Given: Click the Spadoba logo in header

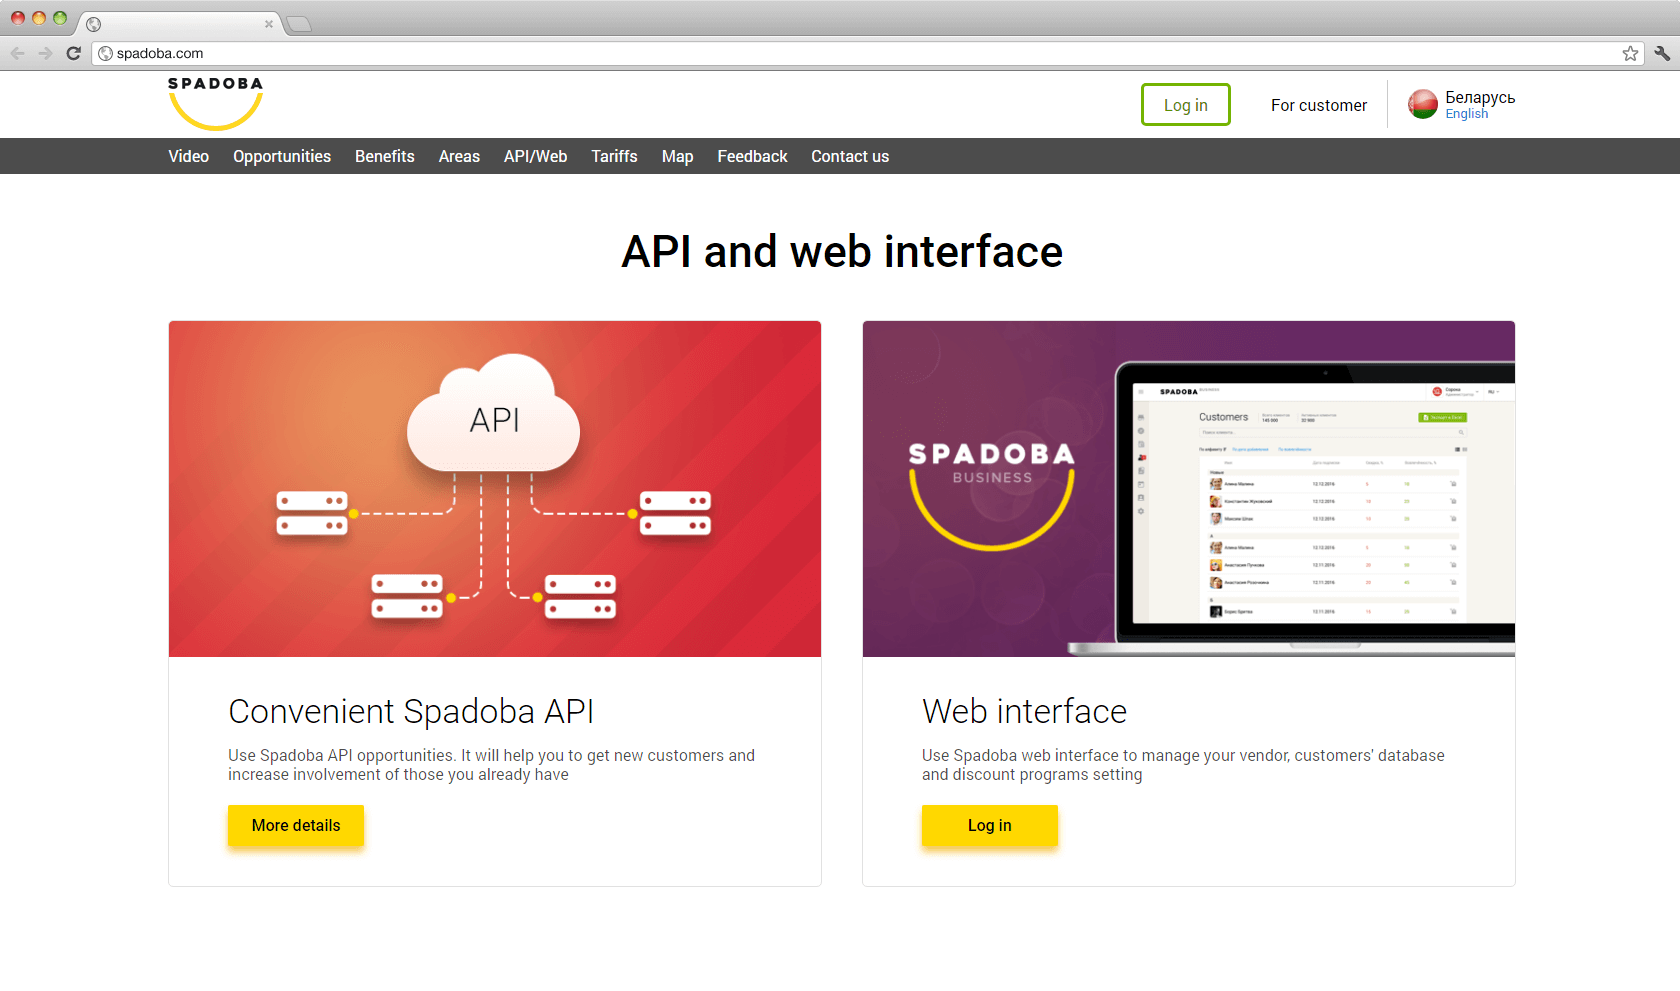Looking at the screenshot, I should [215, 103].
